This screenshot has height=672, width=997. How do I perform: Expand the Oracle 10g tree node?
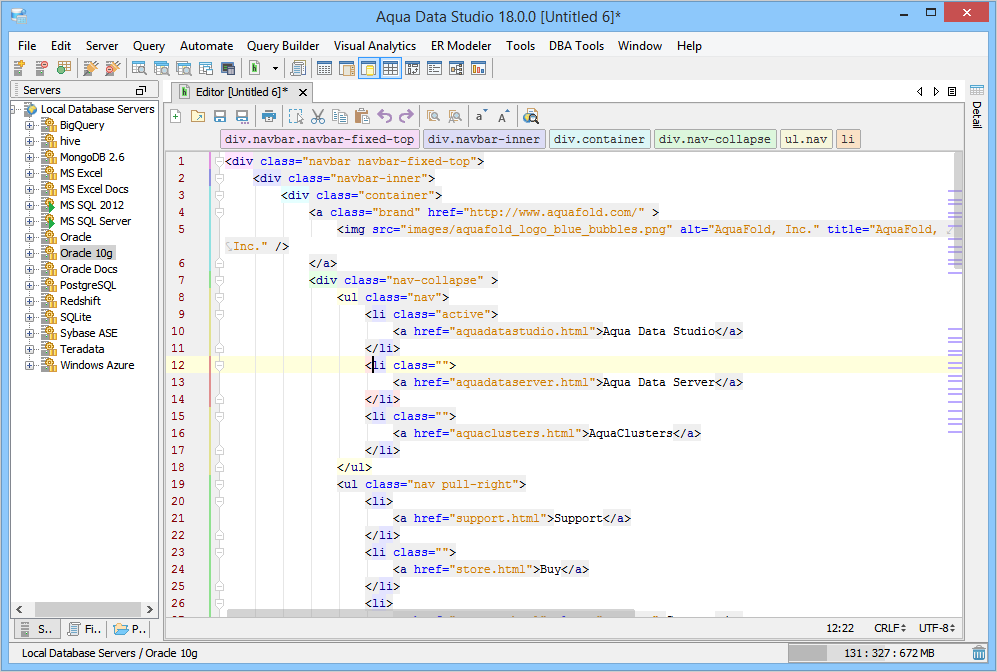pos(29,253)
